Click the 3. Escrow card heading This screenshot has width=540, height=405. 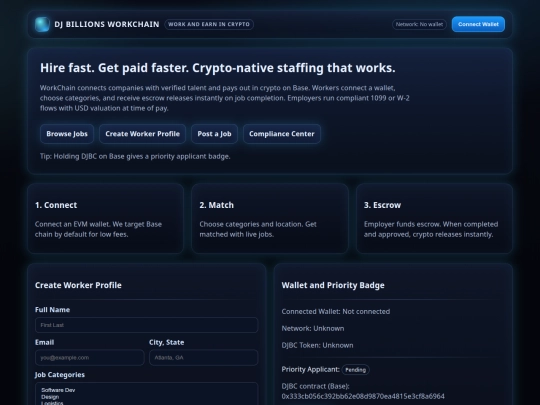pos(382,205)
